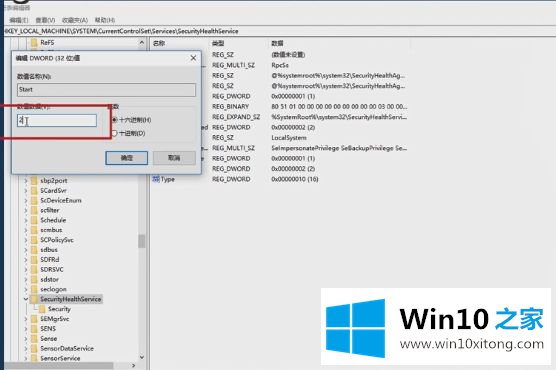
Task: Select the Sense key name
Action: pyautogui.click(x=49, y=338)
